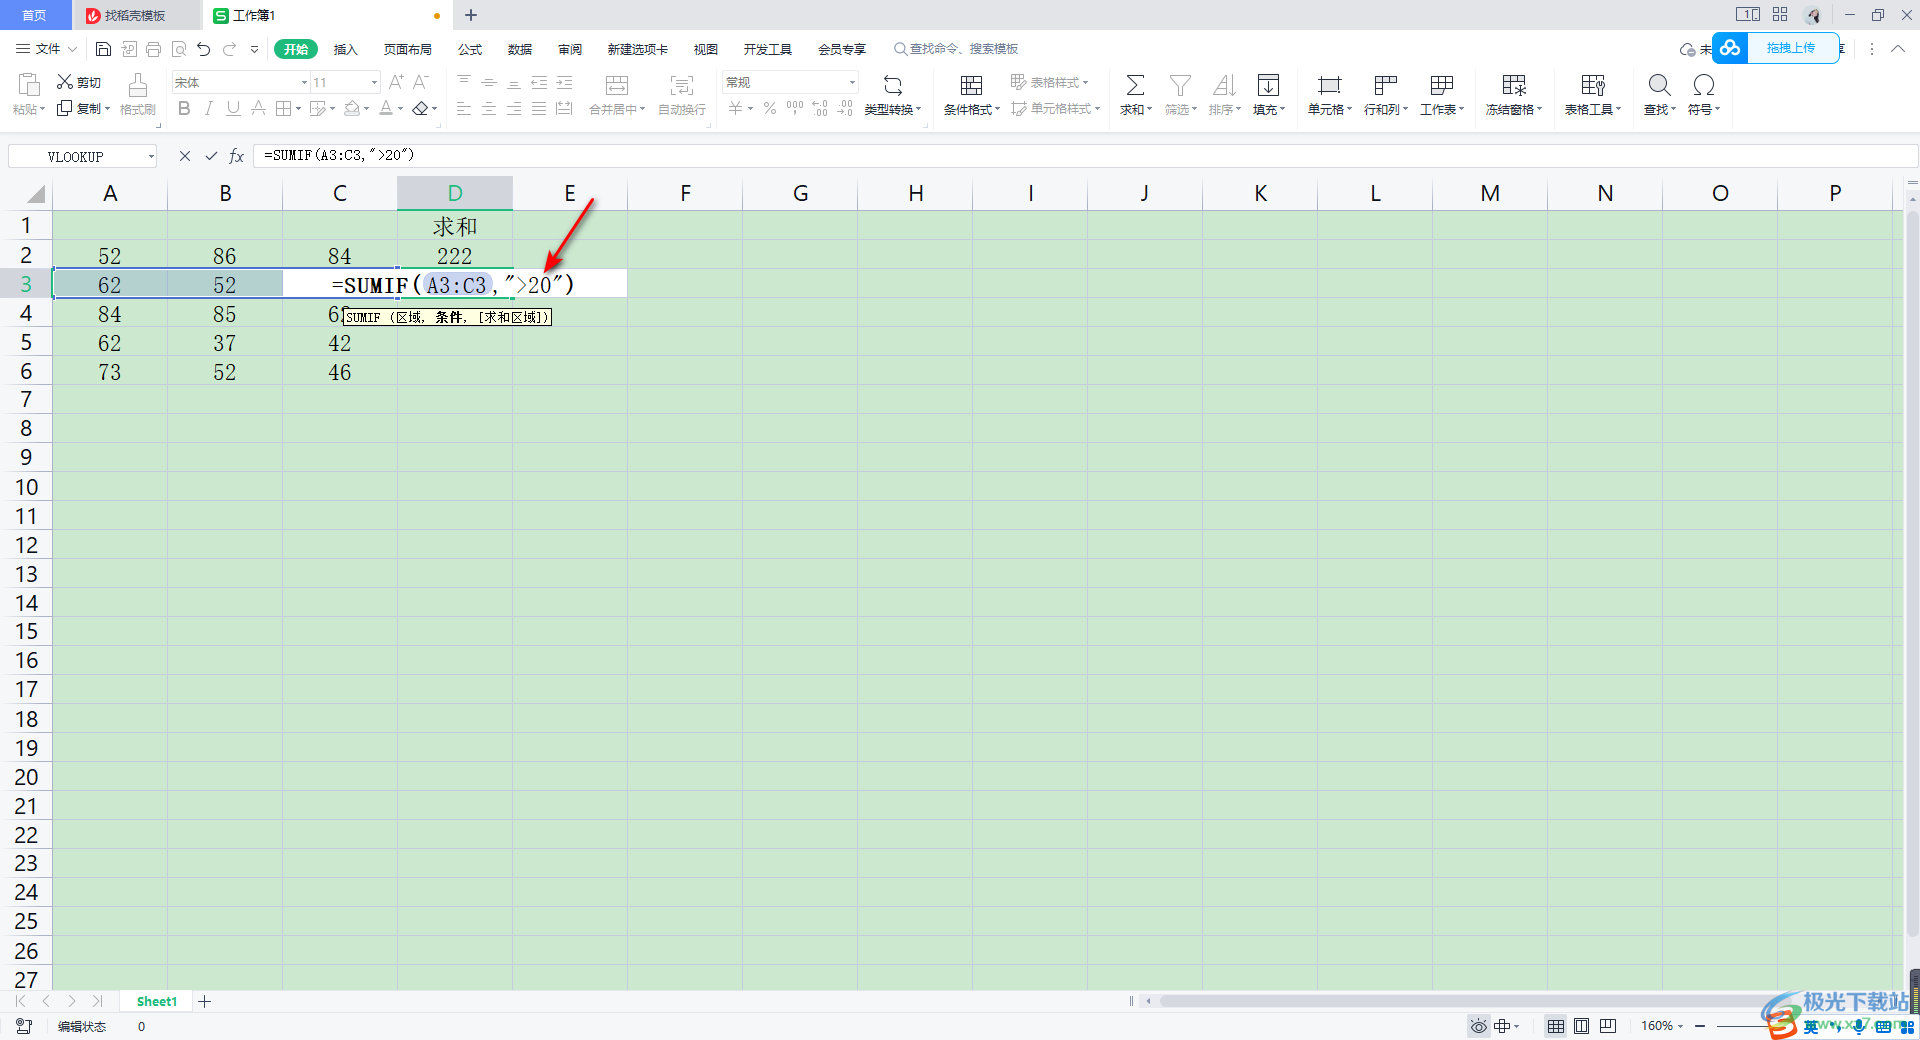Click the Find (查找) magnifier icon
This screenshot has width=1920, height=1040.
point(1659,85)
